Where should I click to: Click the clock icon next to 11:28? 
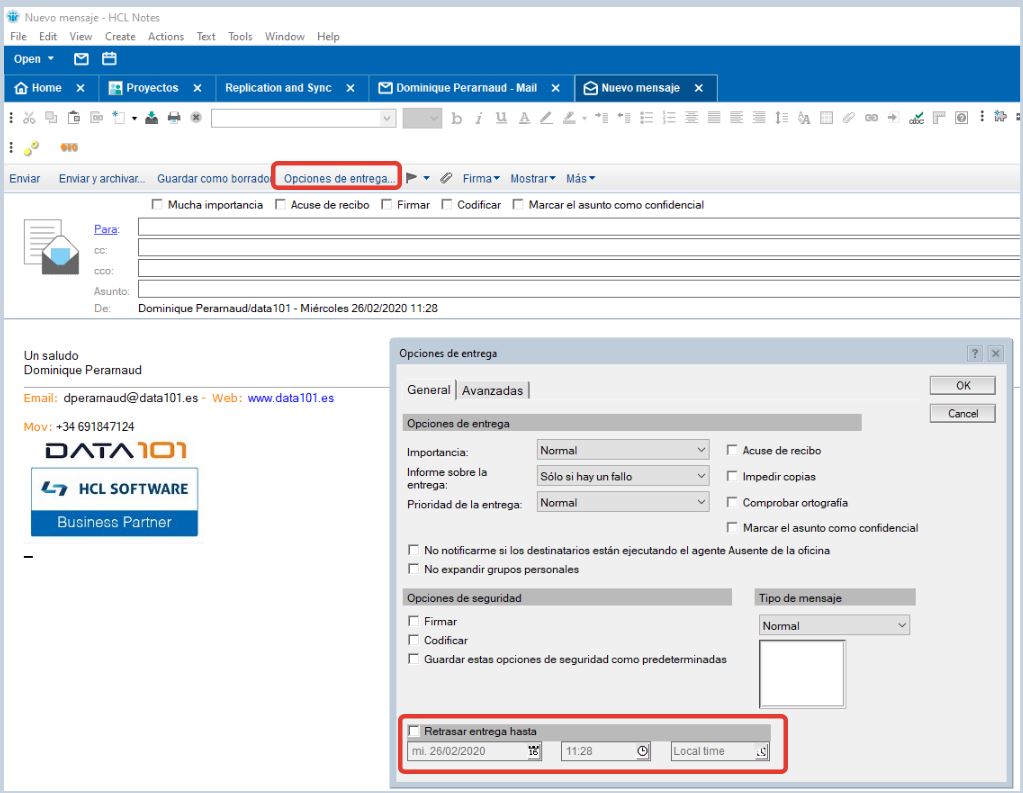tap(643, 751)
